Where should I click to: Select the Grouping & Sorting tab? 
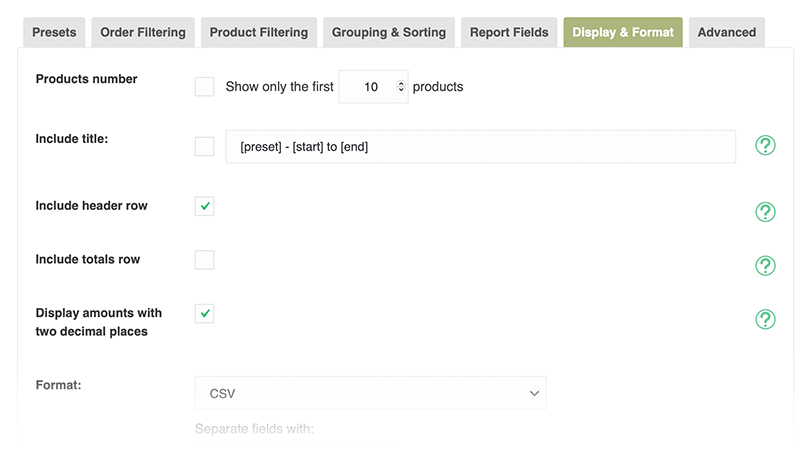[x=389, y=32]
